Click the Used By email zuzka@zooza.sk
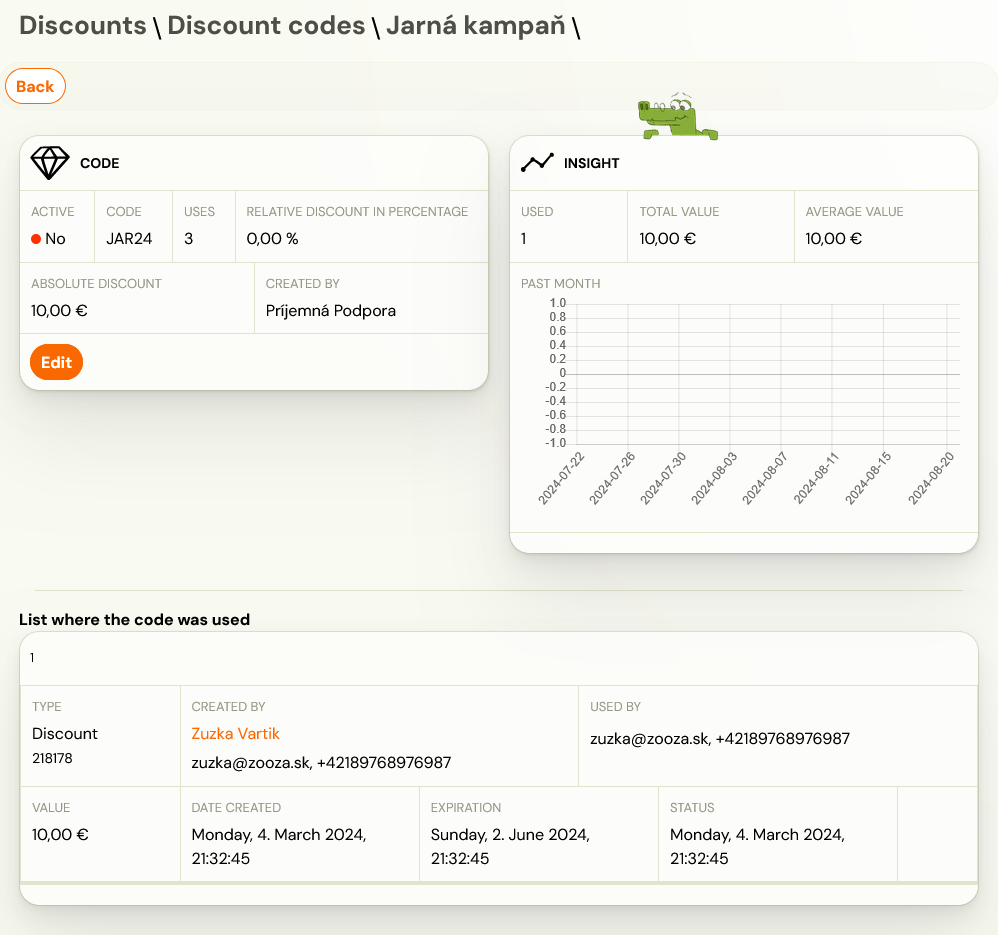The width and height of the screenshot is (998, 935). tap(649, 738)
